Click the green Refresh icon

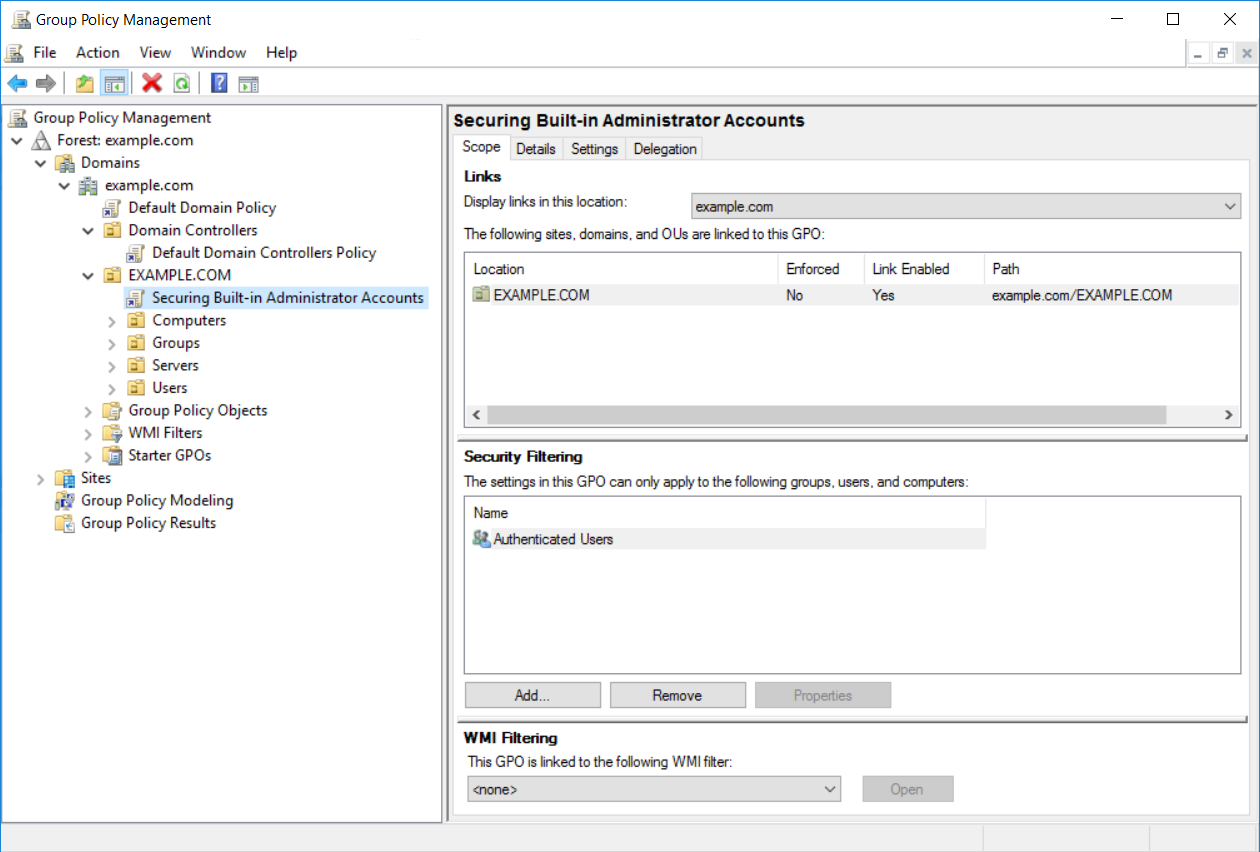[x=181, y=83]
